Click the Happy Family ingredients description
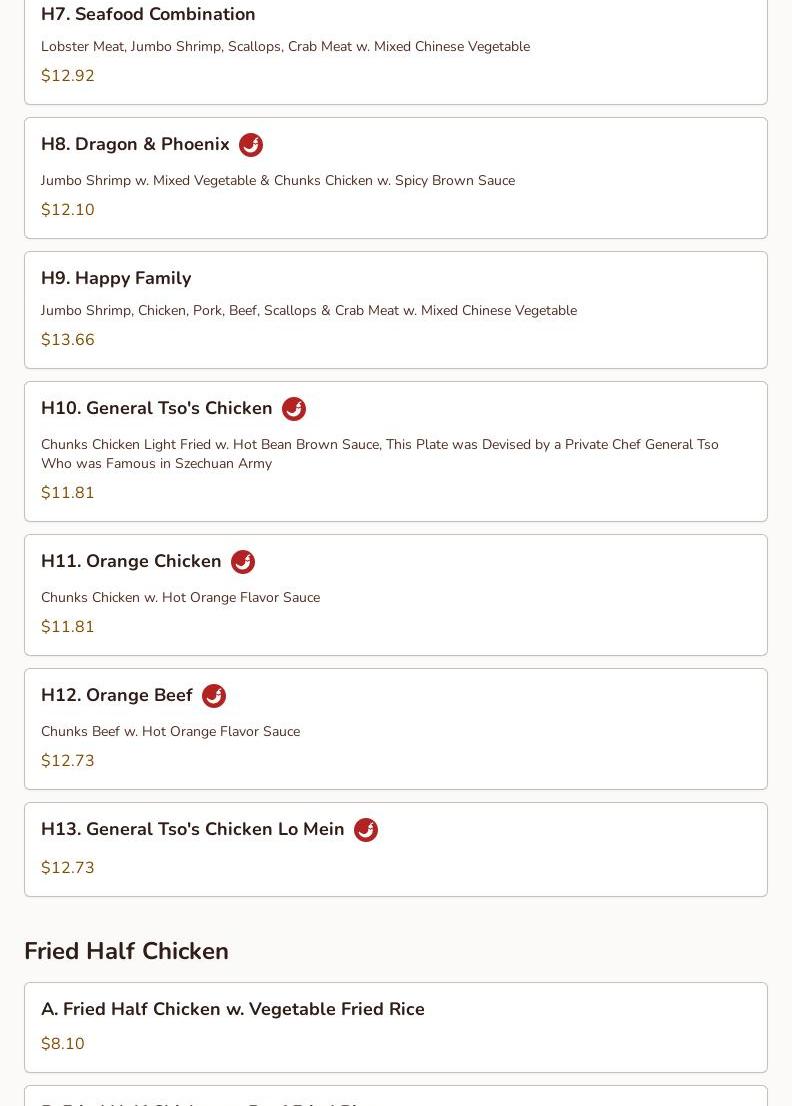 click(309, 310)
